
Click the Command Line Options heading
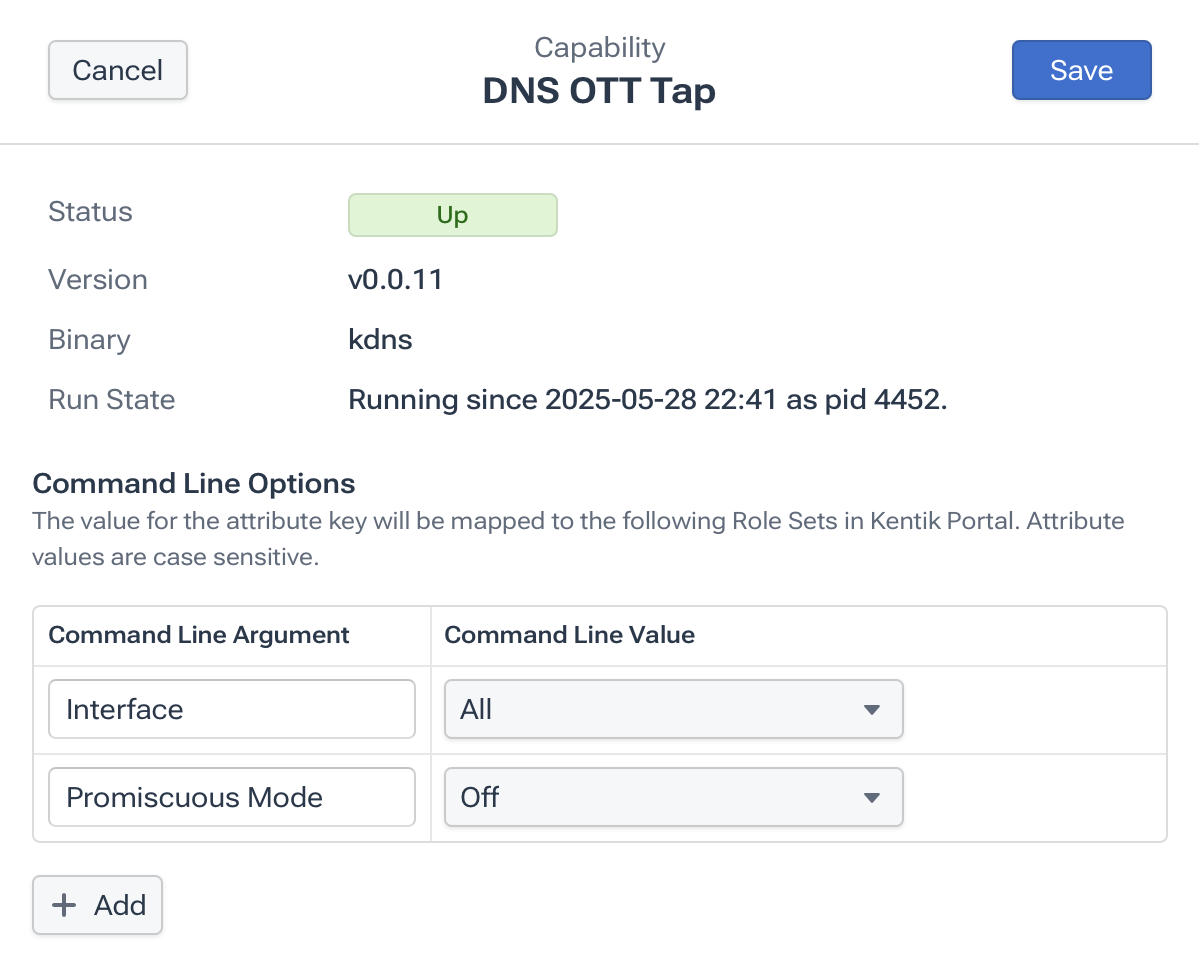[194, 484]
